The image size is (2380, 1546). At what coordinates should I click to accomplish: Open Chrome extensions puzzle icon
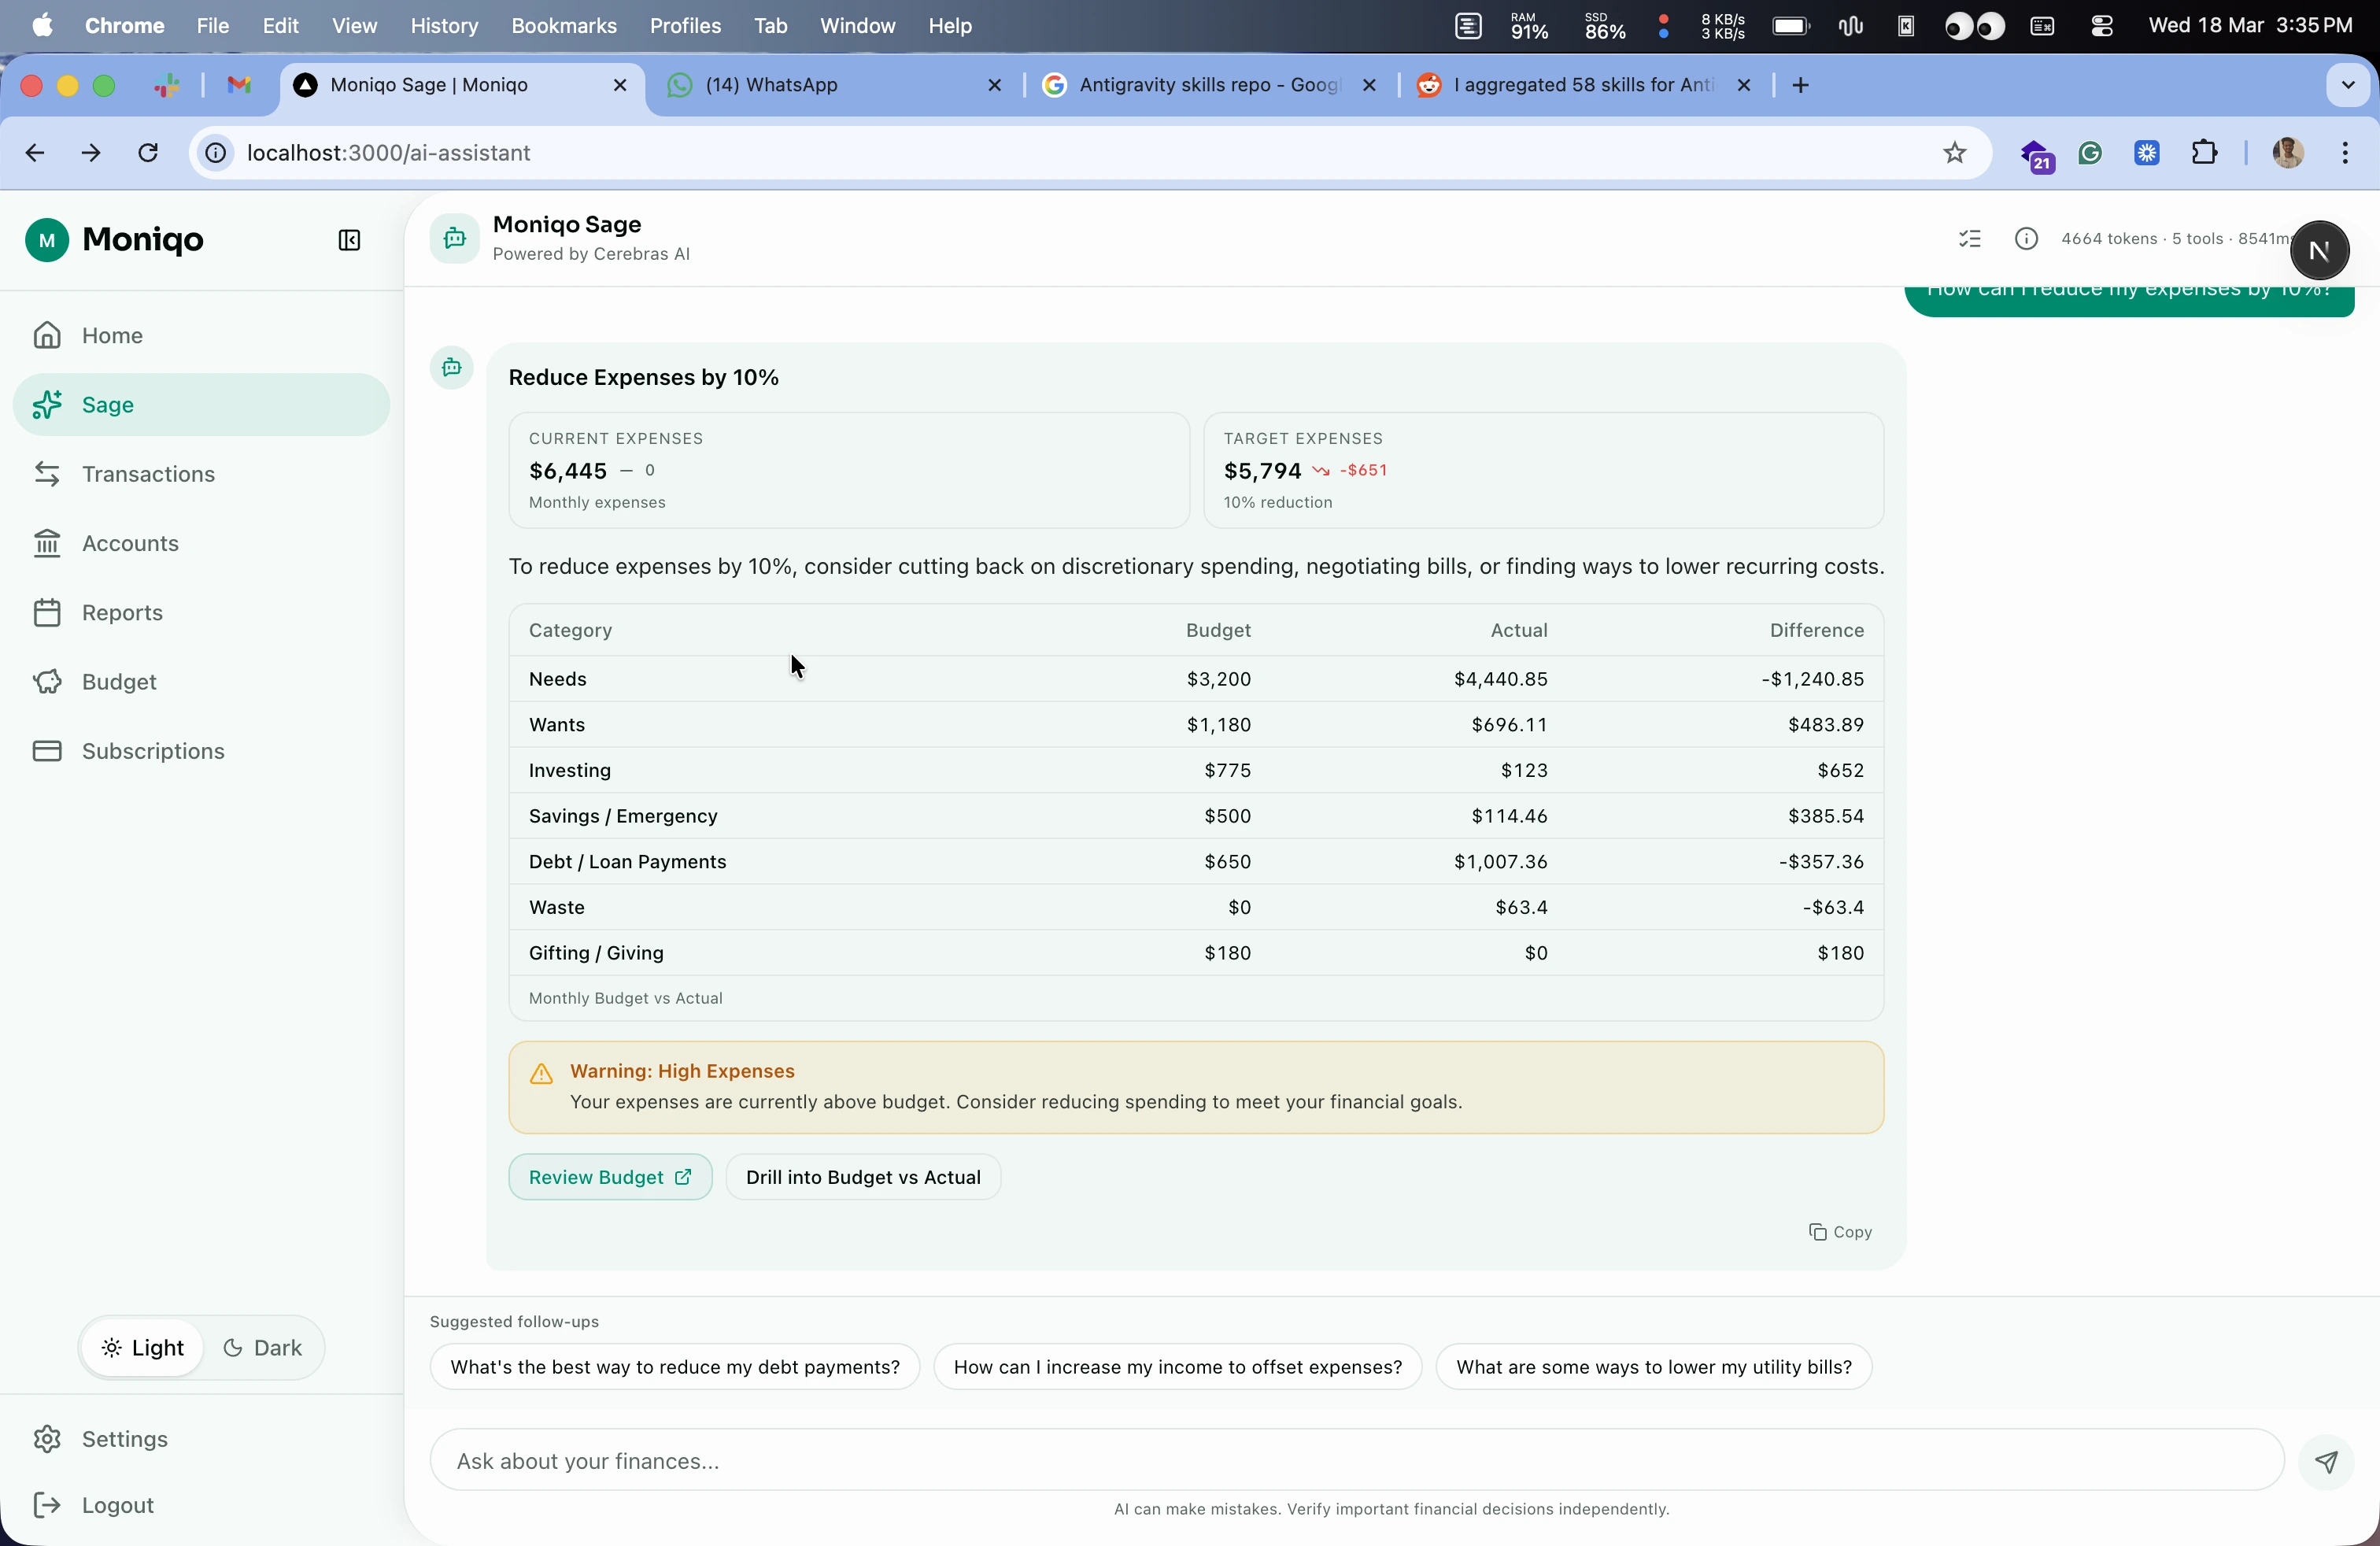pyautogui.click(x=2204, y=153)
